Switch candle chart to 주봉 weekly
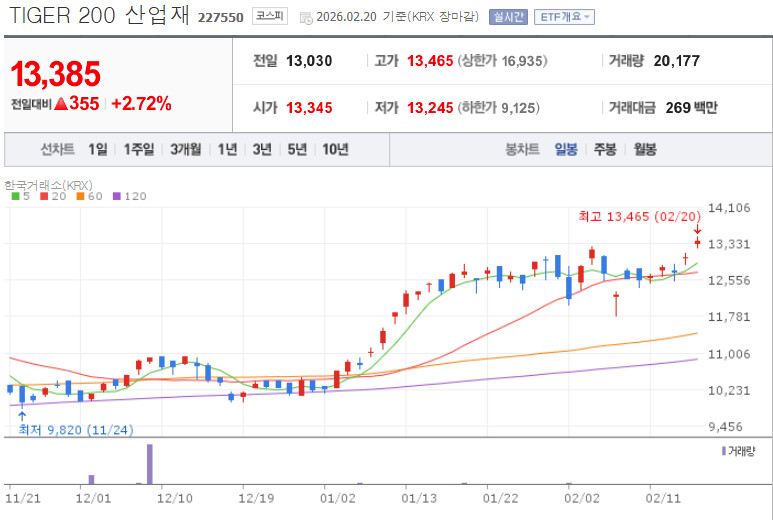Image resolution: width=773 pixels, height=520 pixels. [x=605, y=149]
